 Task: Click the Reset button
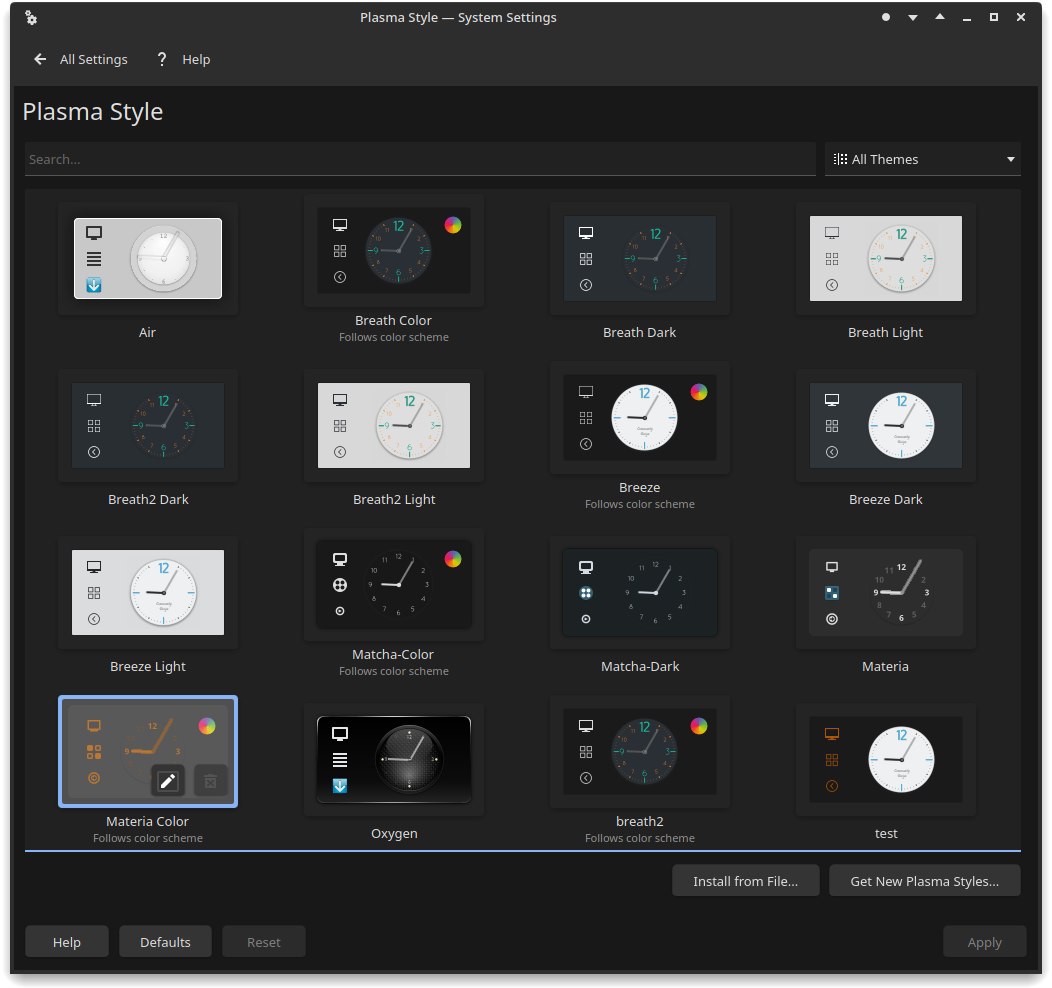pos(264,942)
